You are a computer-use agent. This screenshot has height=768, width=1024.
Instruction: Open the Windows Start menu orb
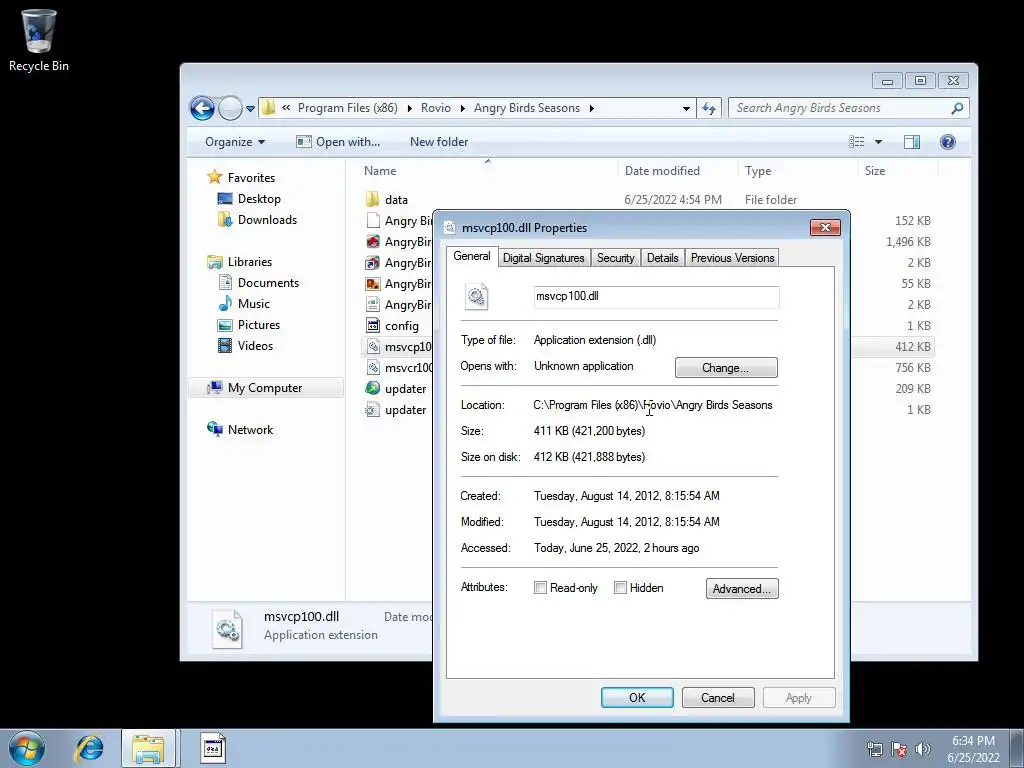click(27, 748)
